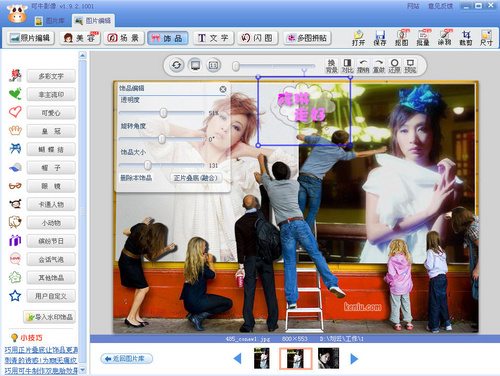
Task: Toggle the 对比 compare view
Action: click(x=347, y=66)
